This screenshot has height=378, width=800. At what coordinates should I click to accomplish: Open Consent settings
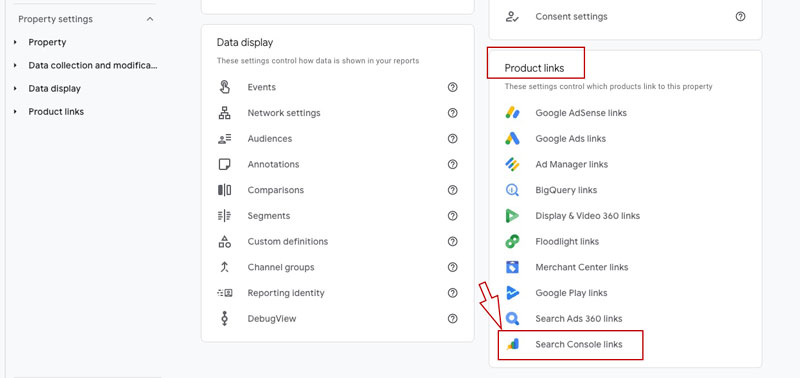tap(571, 16)
